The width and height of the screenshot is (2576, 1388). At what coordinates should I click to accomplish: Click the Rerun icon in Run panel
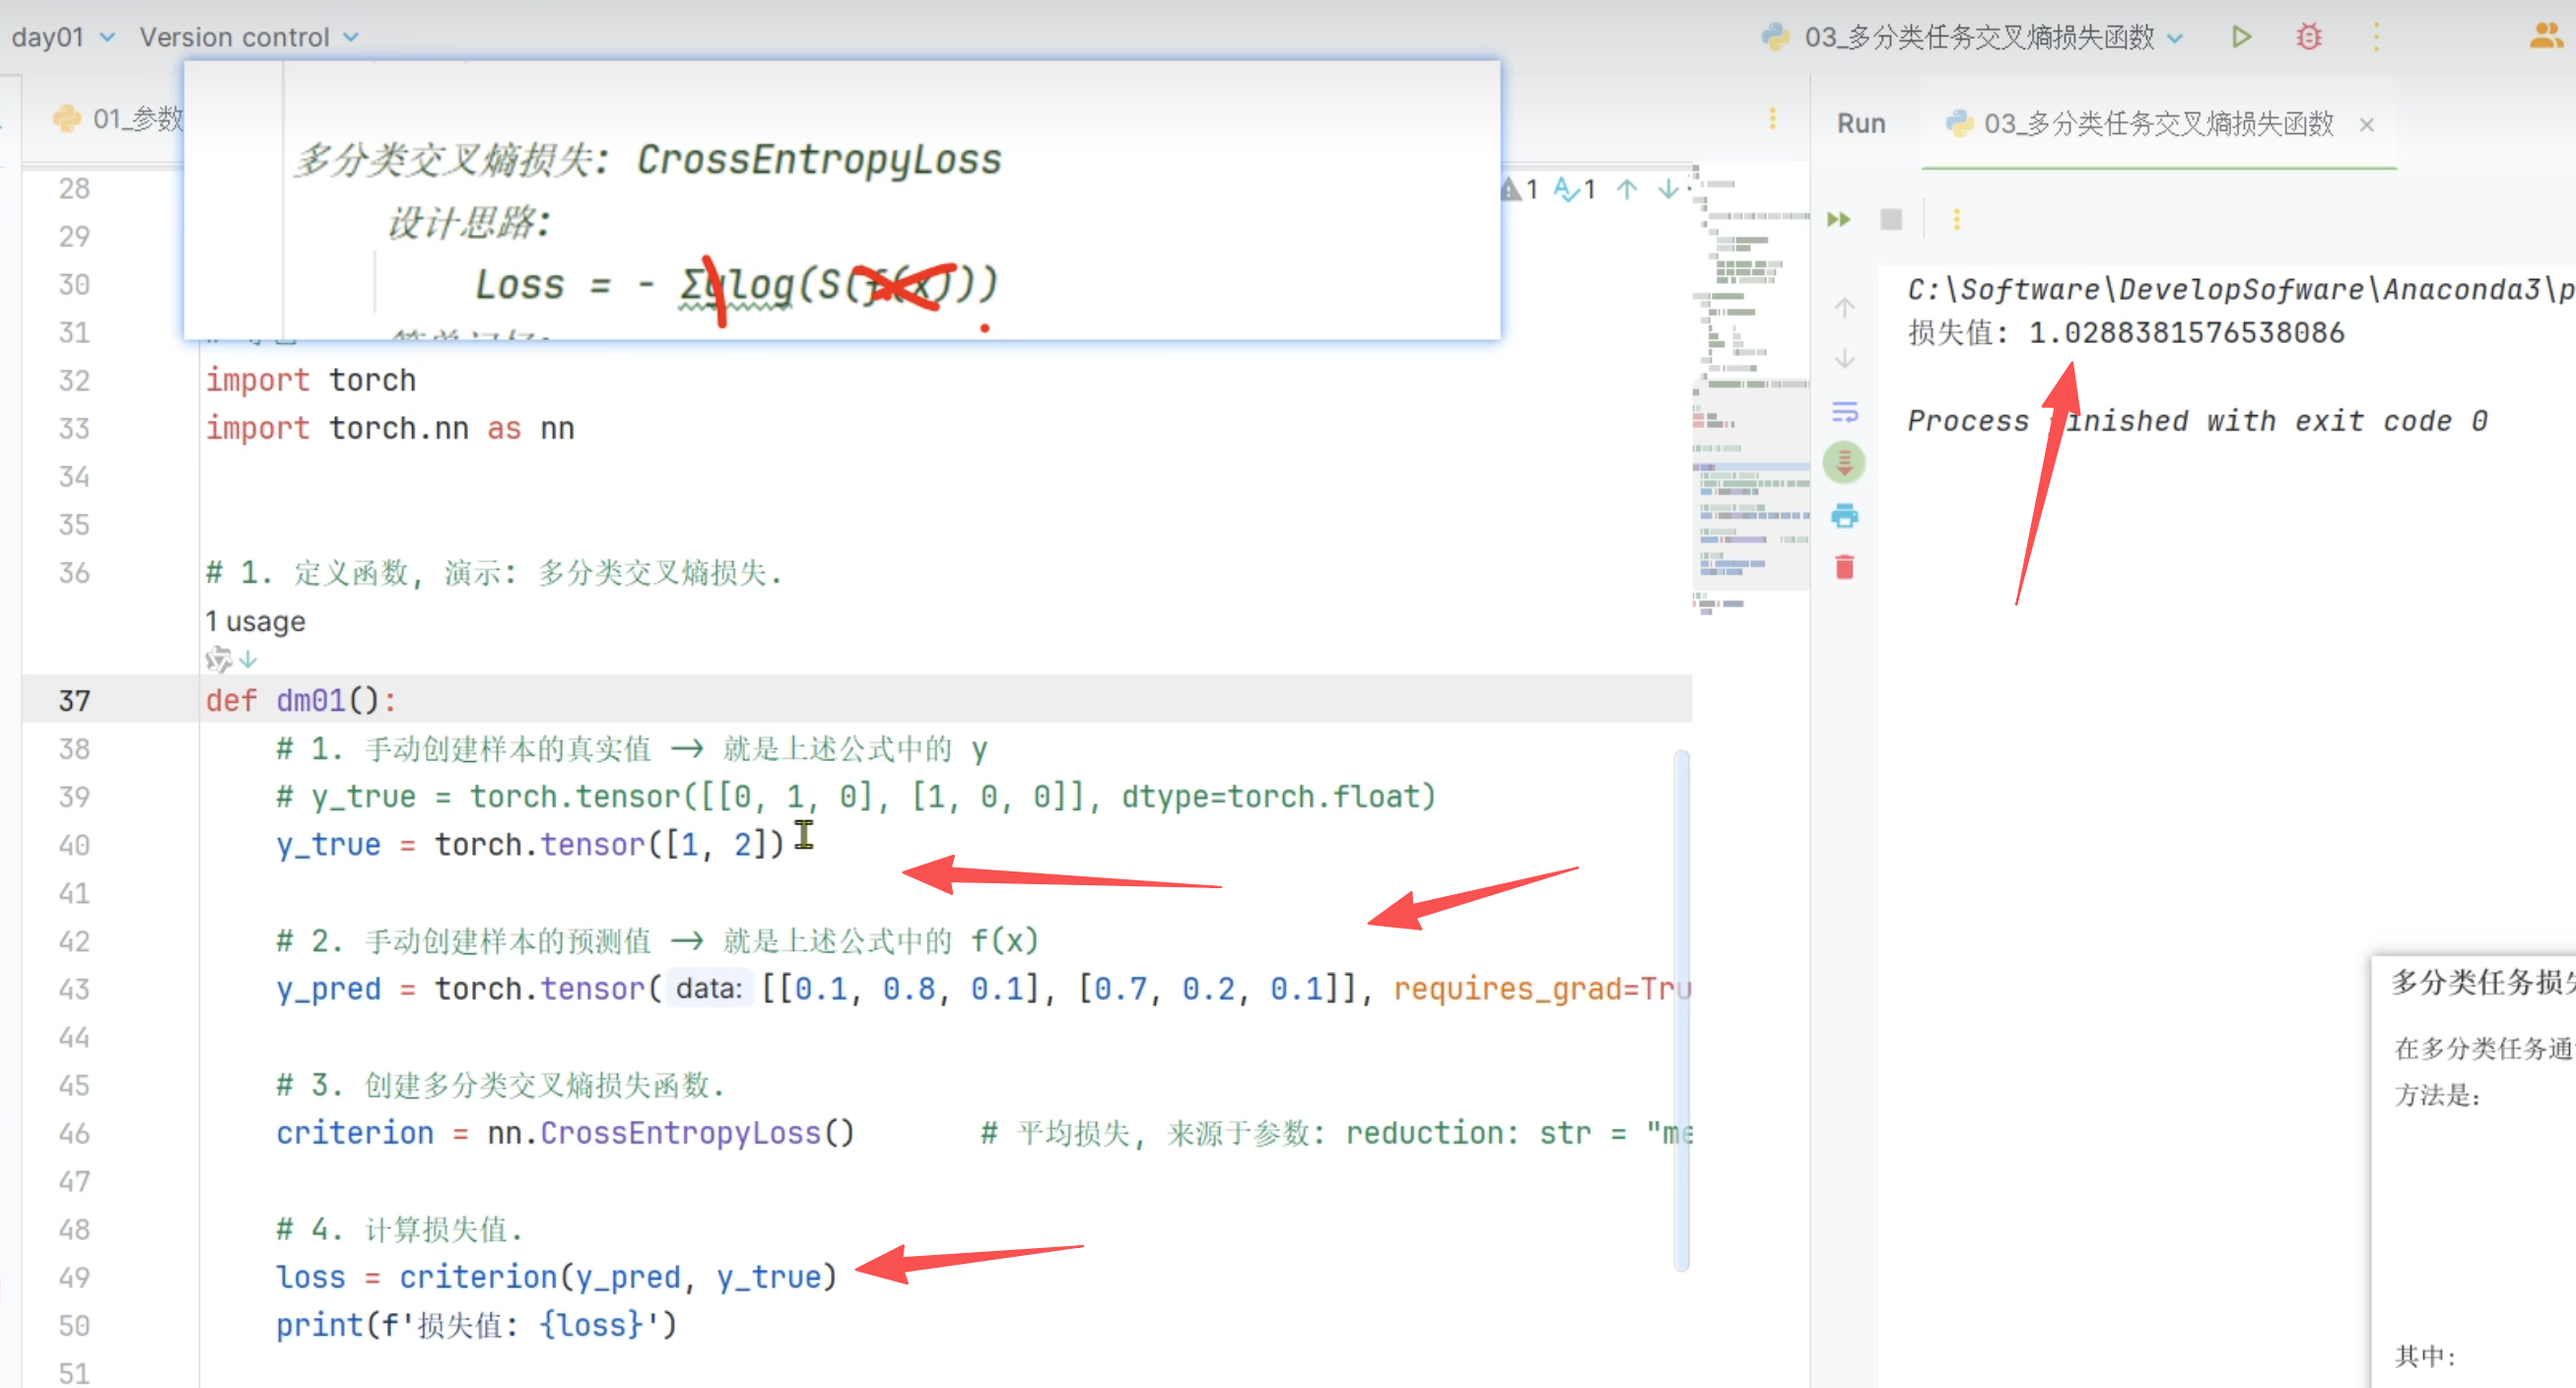click(x=1838, y=219)
